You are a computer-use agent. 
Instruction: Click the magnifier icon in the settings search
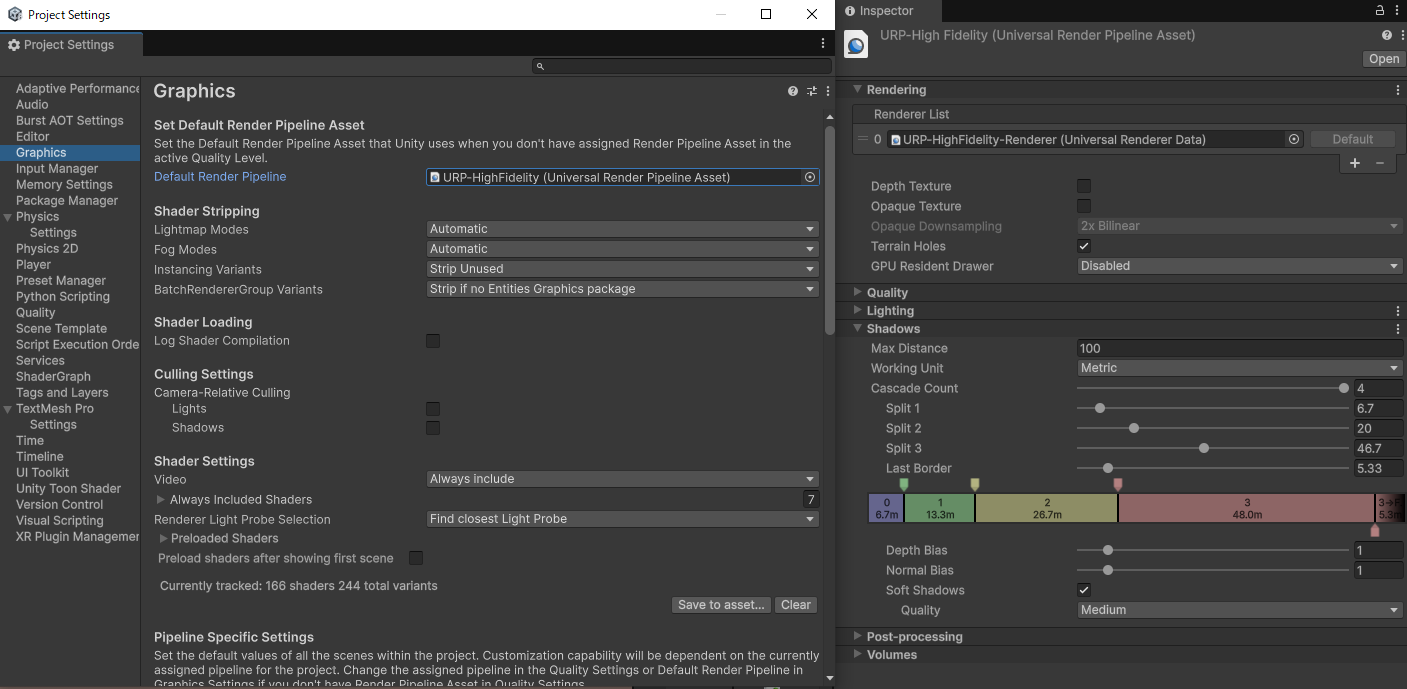[540, 66]
